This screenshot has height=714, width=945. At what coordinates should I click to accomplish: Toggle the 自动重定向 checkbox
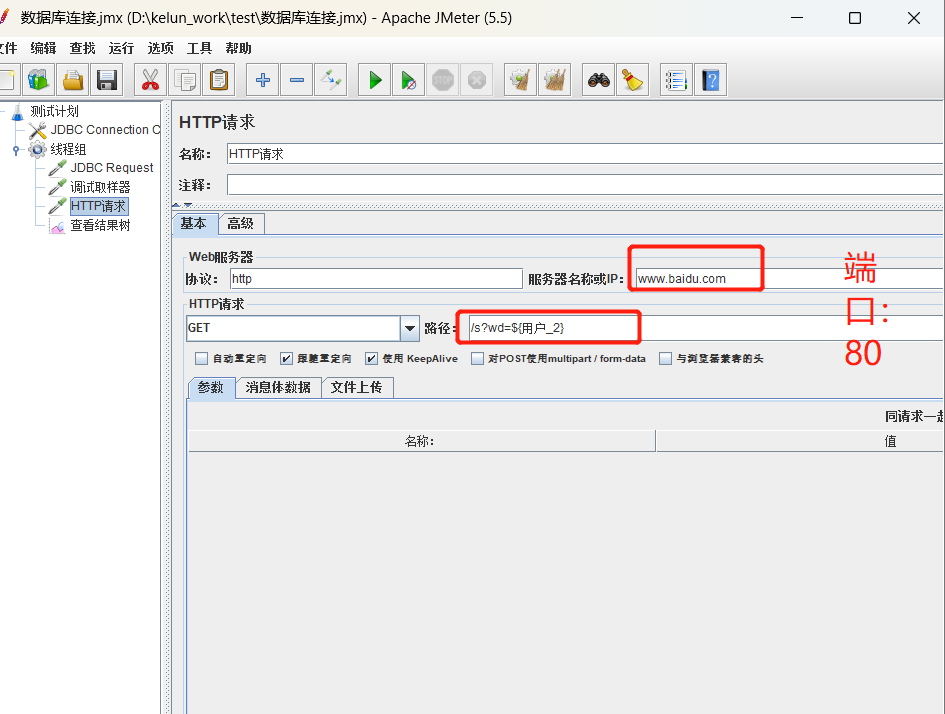pyautogui.click(x=201, y=359)
